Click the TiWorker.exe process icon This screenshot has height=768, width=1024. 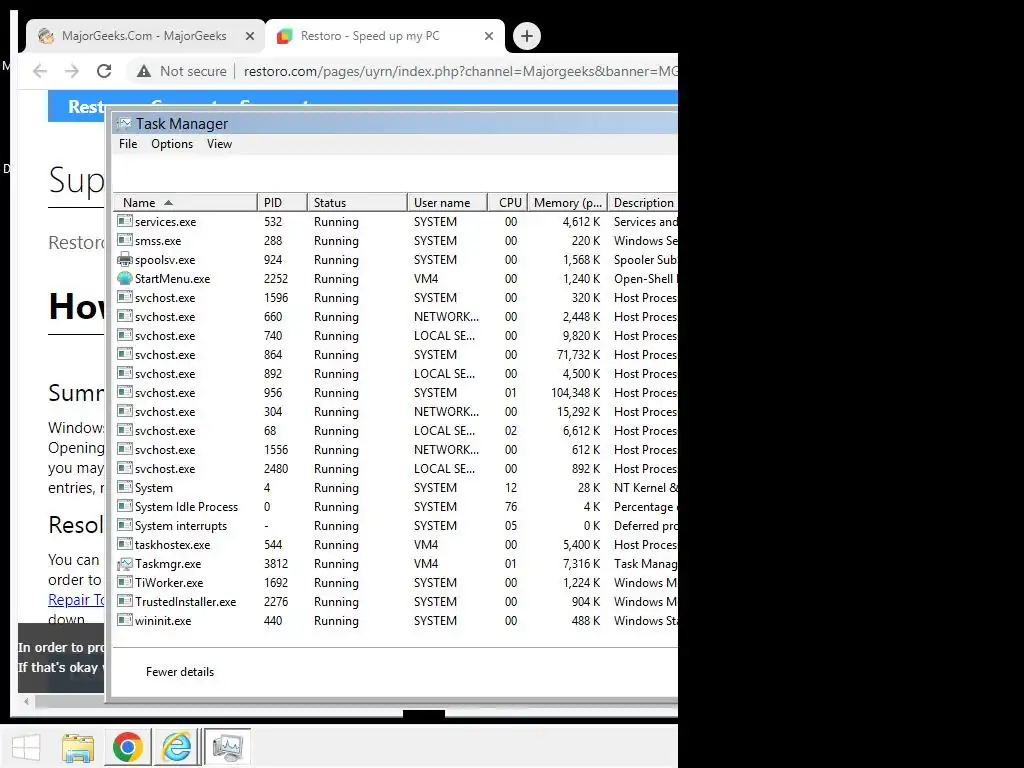[x=125, y=583]
